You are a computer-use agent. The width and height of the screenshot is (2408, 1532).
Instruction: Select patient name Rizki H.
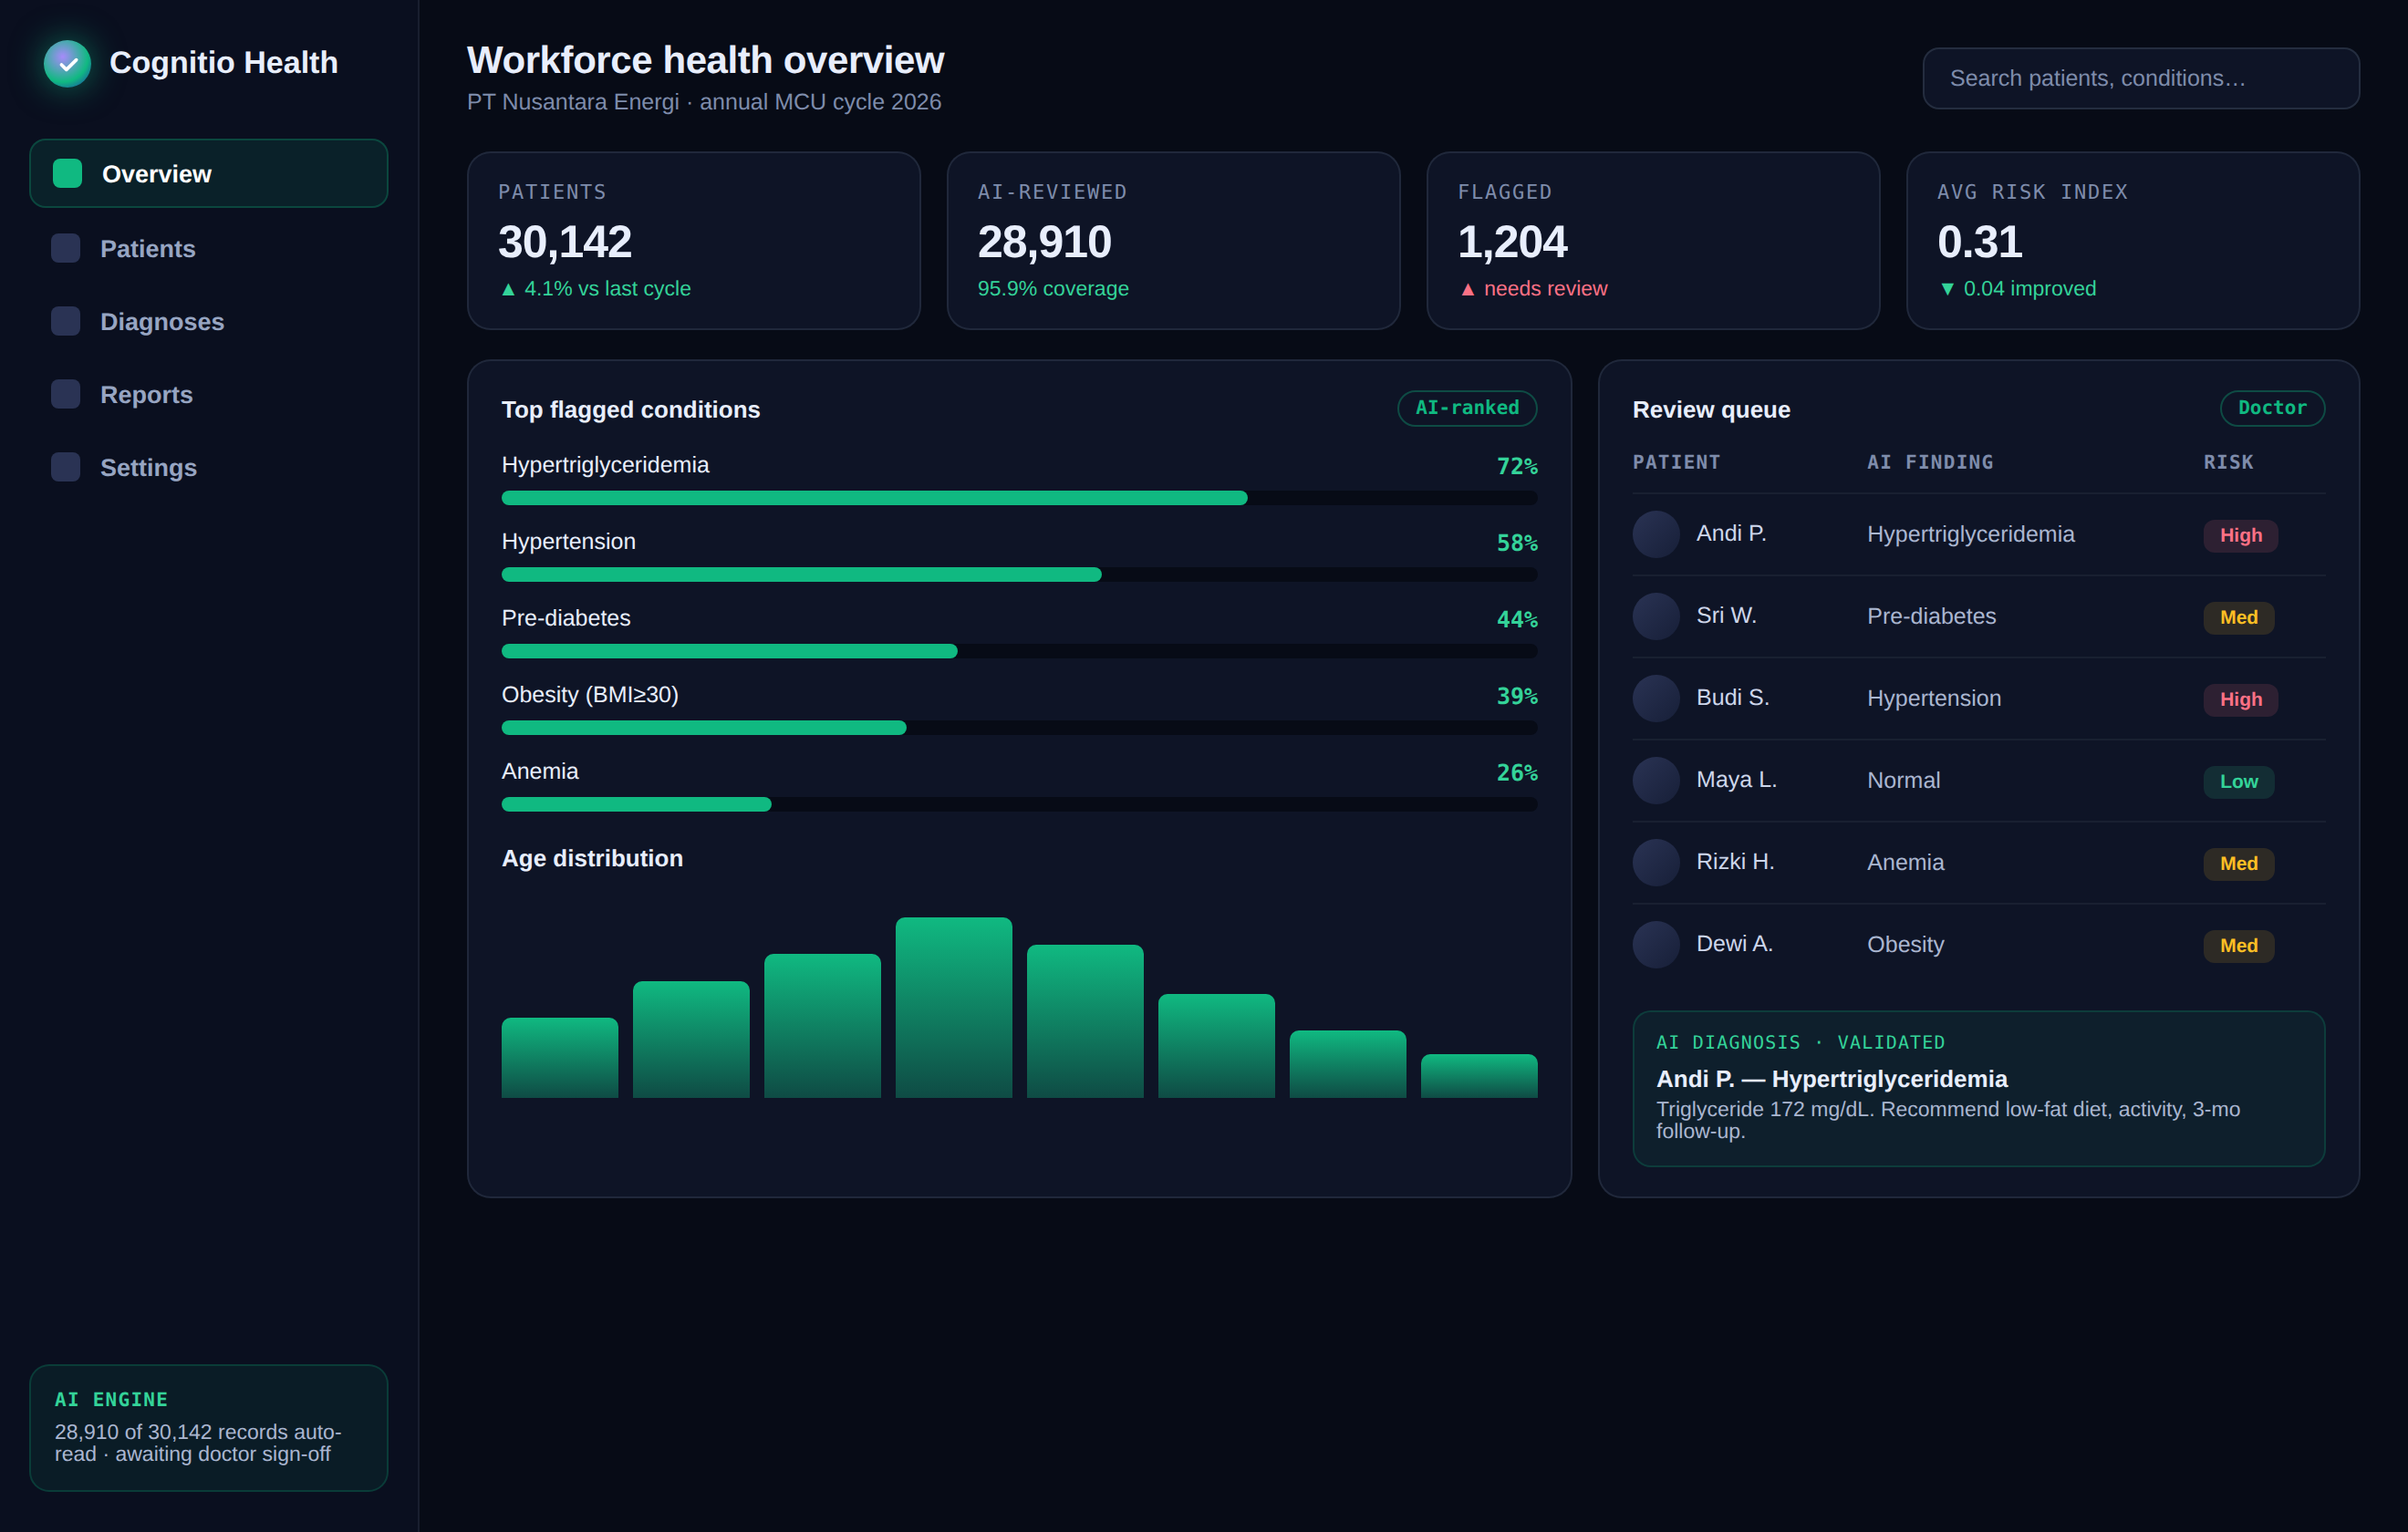1735,861
